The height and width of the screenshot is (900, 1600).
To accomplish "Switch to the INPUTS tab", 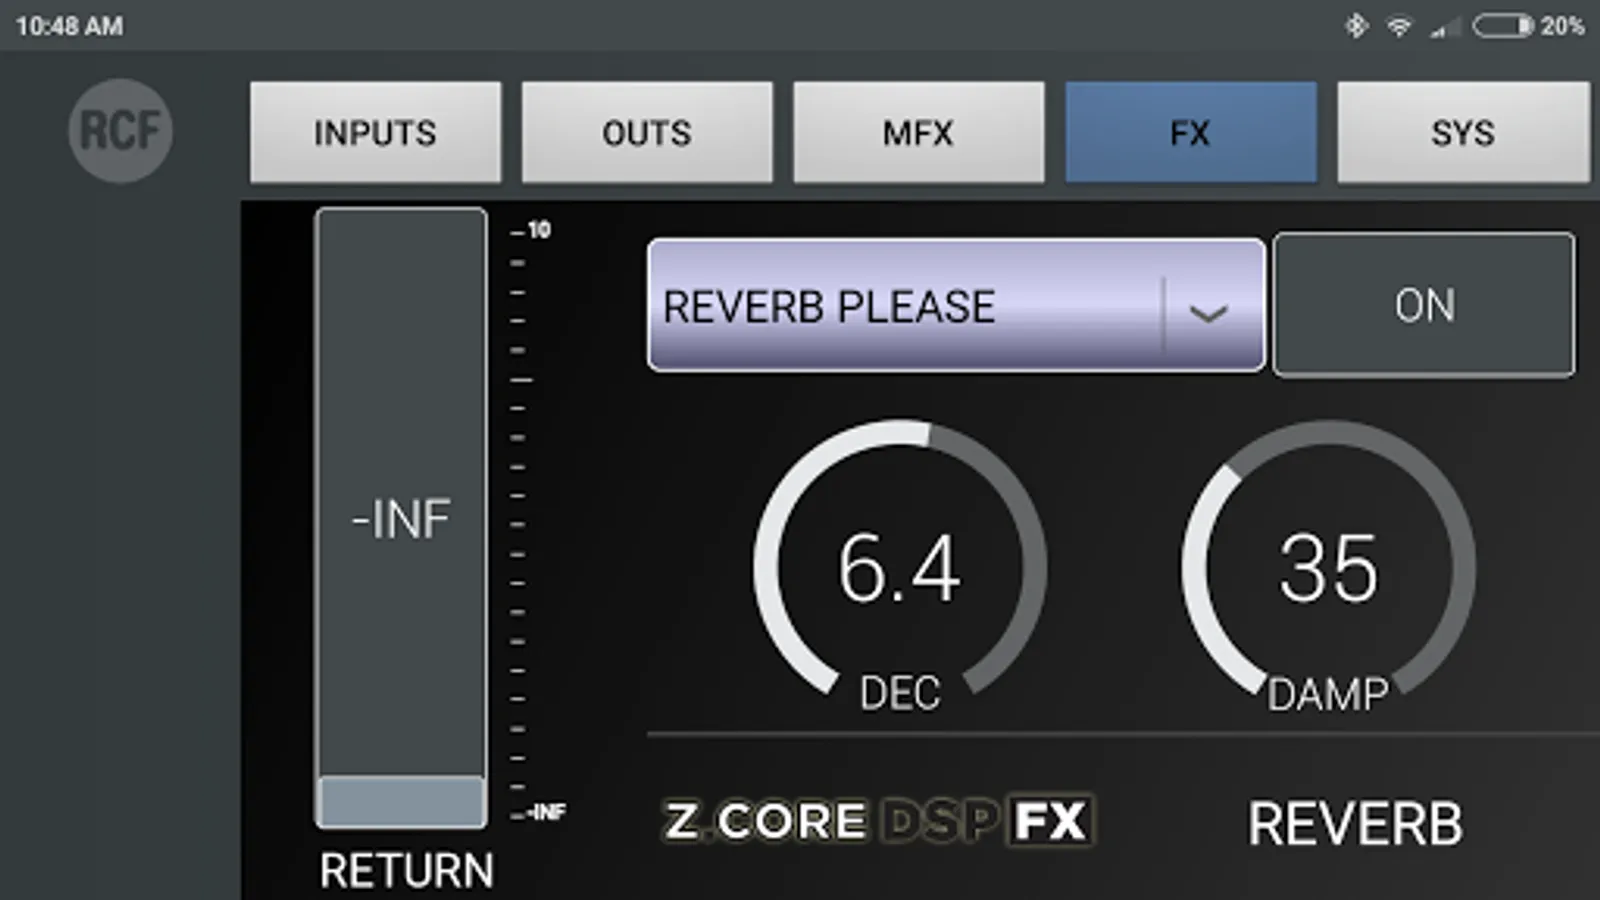I will (x=375, y=132).
